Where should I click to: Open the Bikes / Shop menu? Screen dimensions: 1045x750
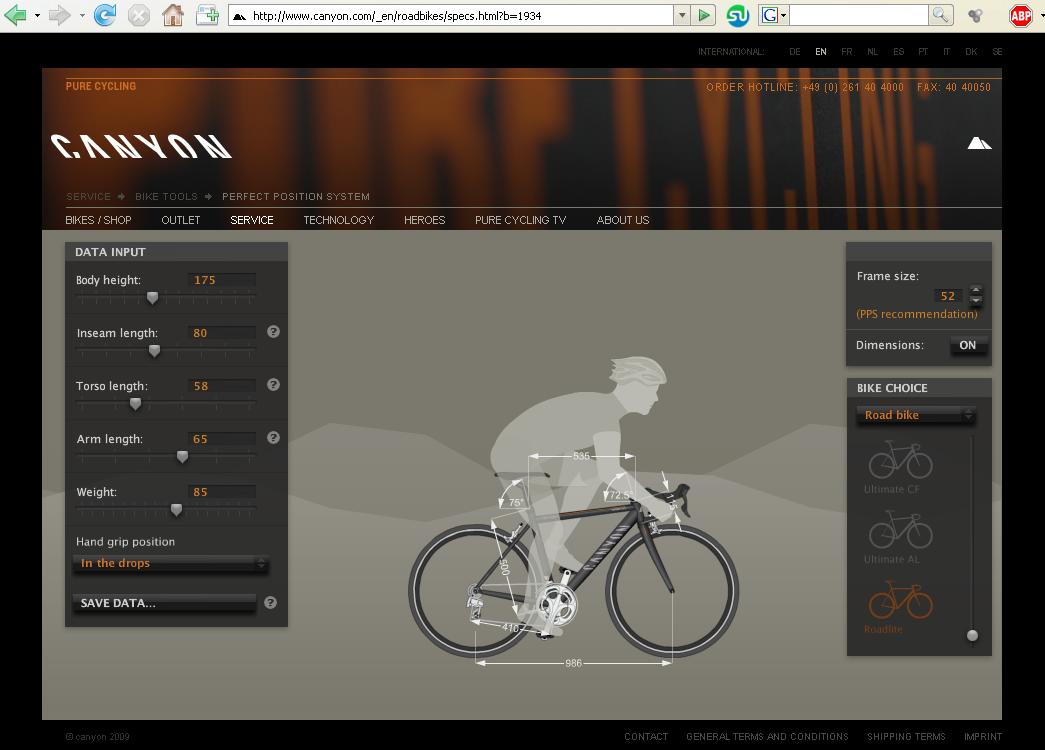click(x=98, y=220)
